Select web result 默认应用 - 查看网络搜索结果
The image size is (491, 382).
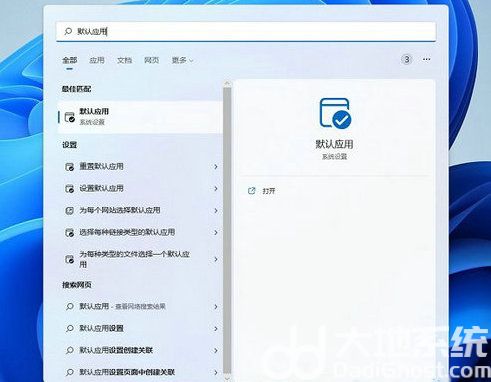pos(140,306)
